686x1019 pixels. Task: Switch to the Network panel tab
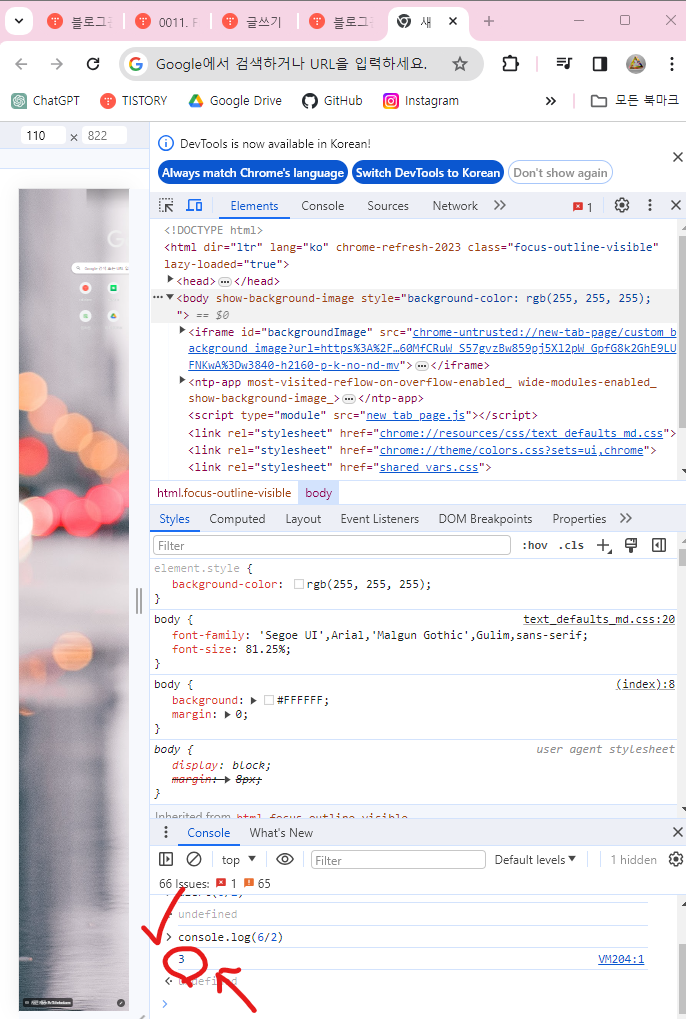[x=455, y=206]
